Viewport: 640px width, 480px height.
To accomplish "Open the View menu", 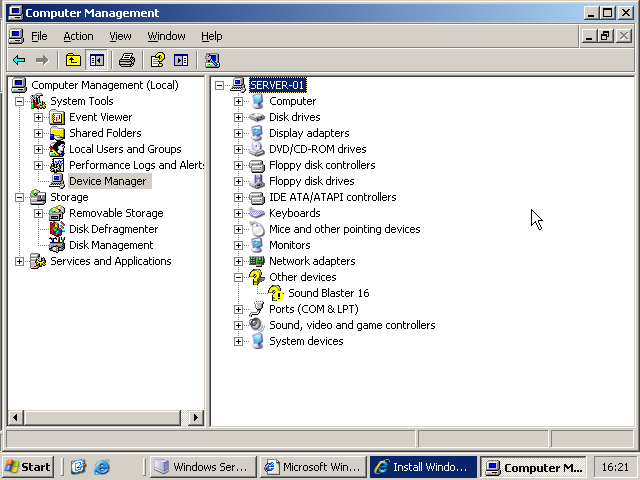I will point(120,36).
